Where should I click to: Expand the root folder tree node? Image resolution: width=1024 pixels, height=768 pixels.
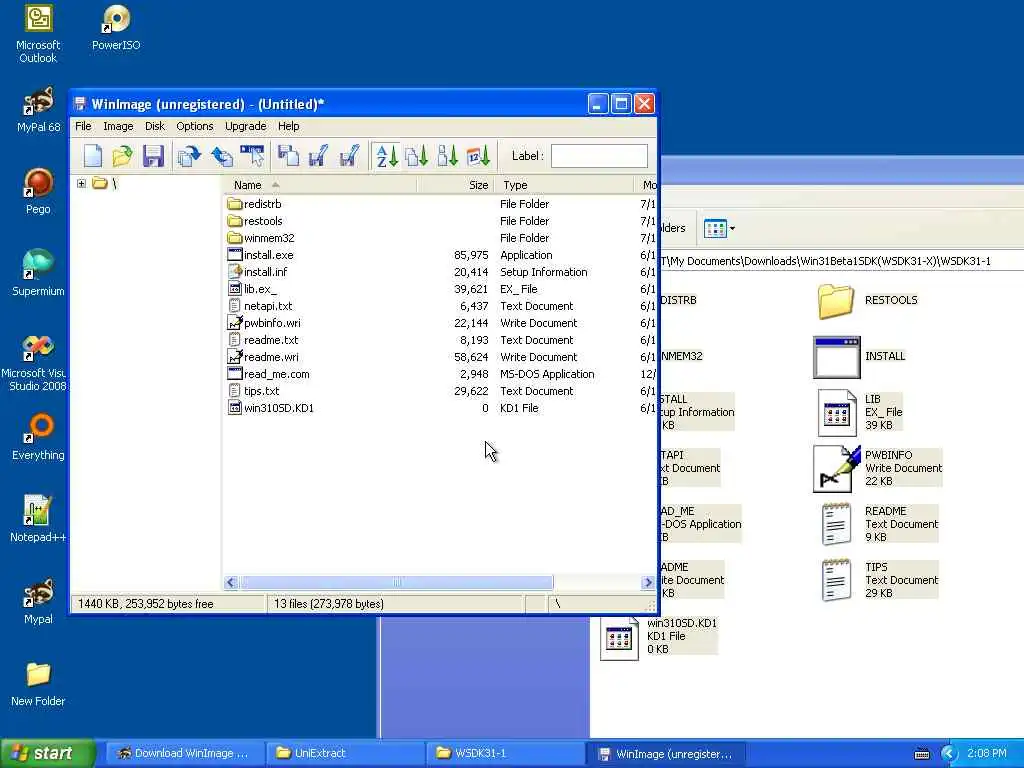(82, 184)
